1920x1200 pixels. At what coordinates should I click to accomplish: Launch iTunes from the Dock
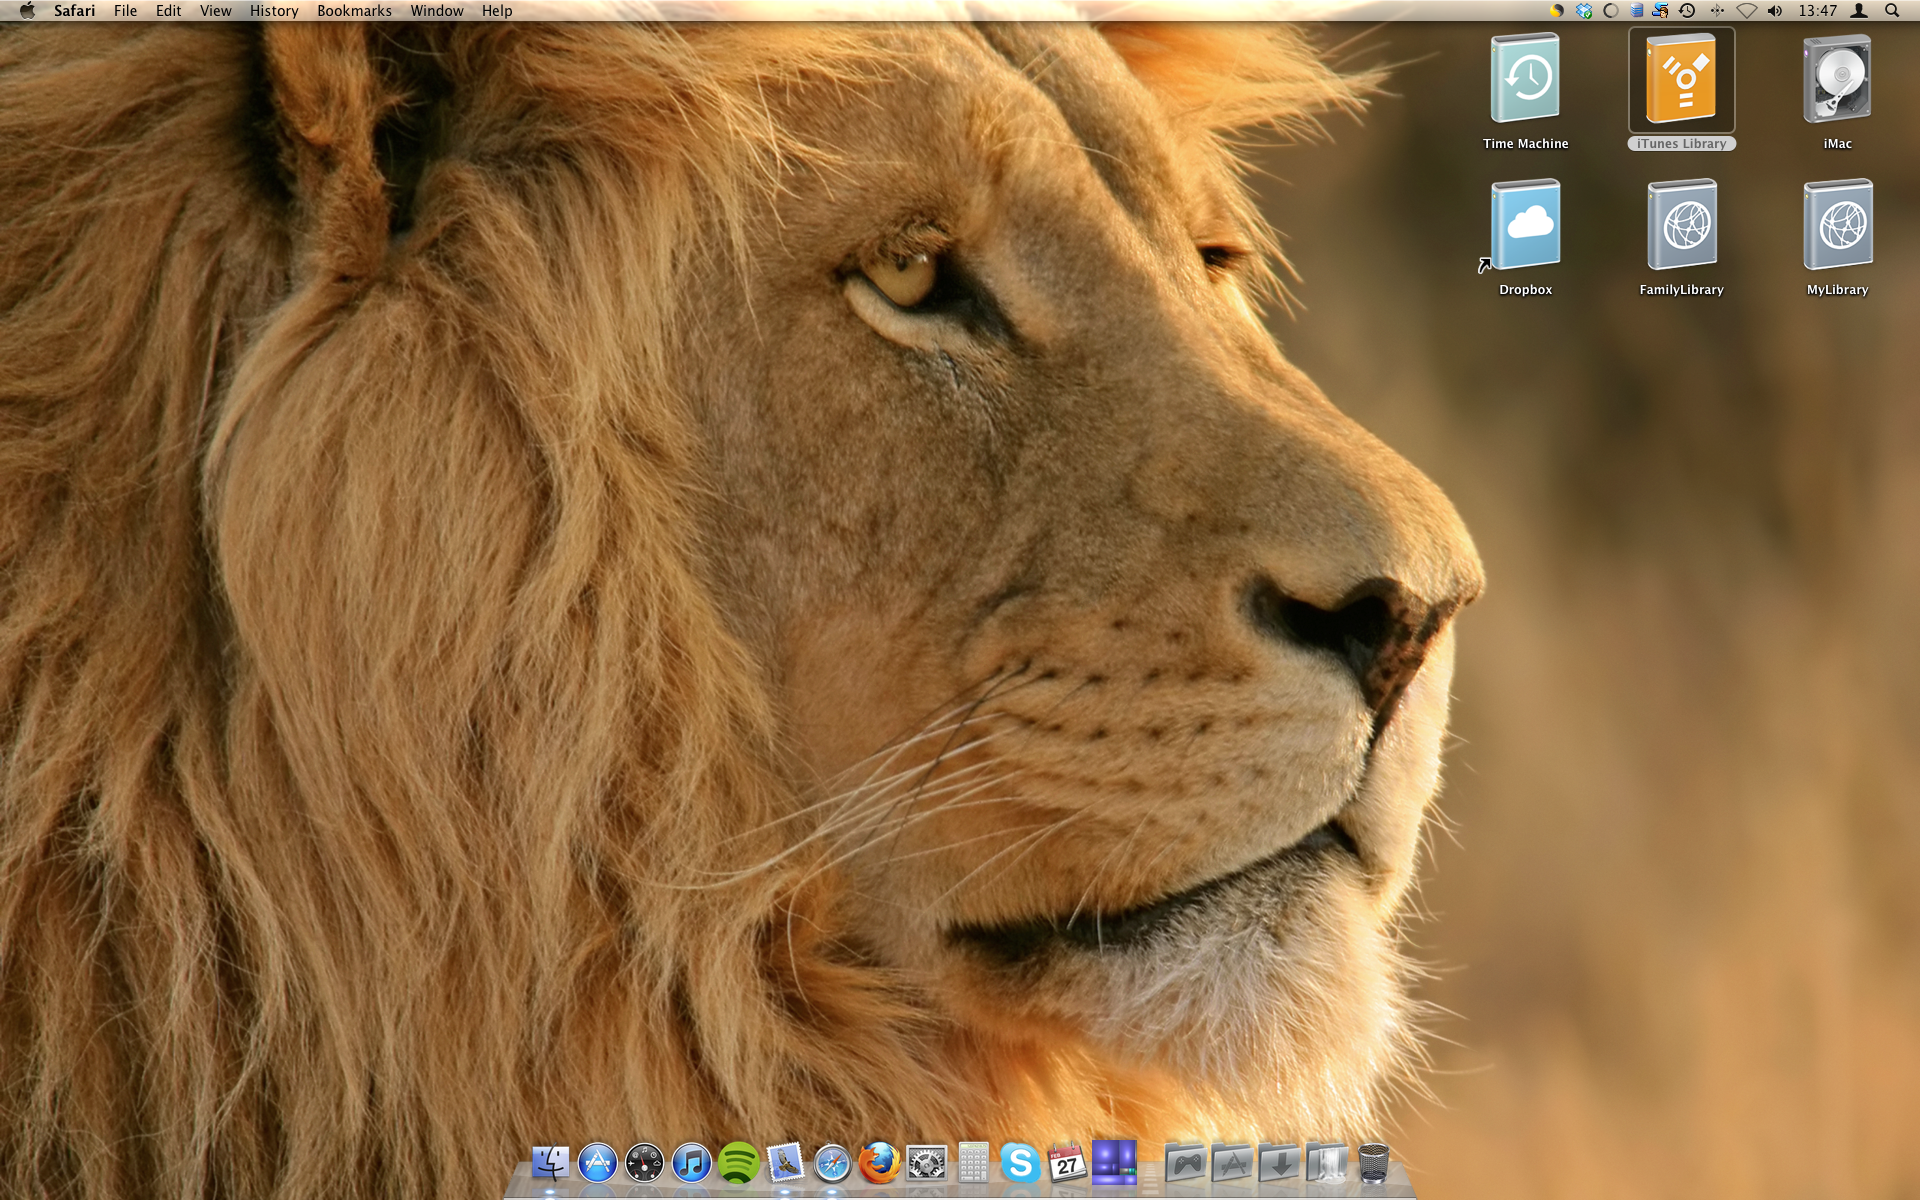[x=691, y=1163]
